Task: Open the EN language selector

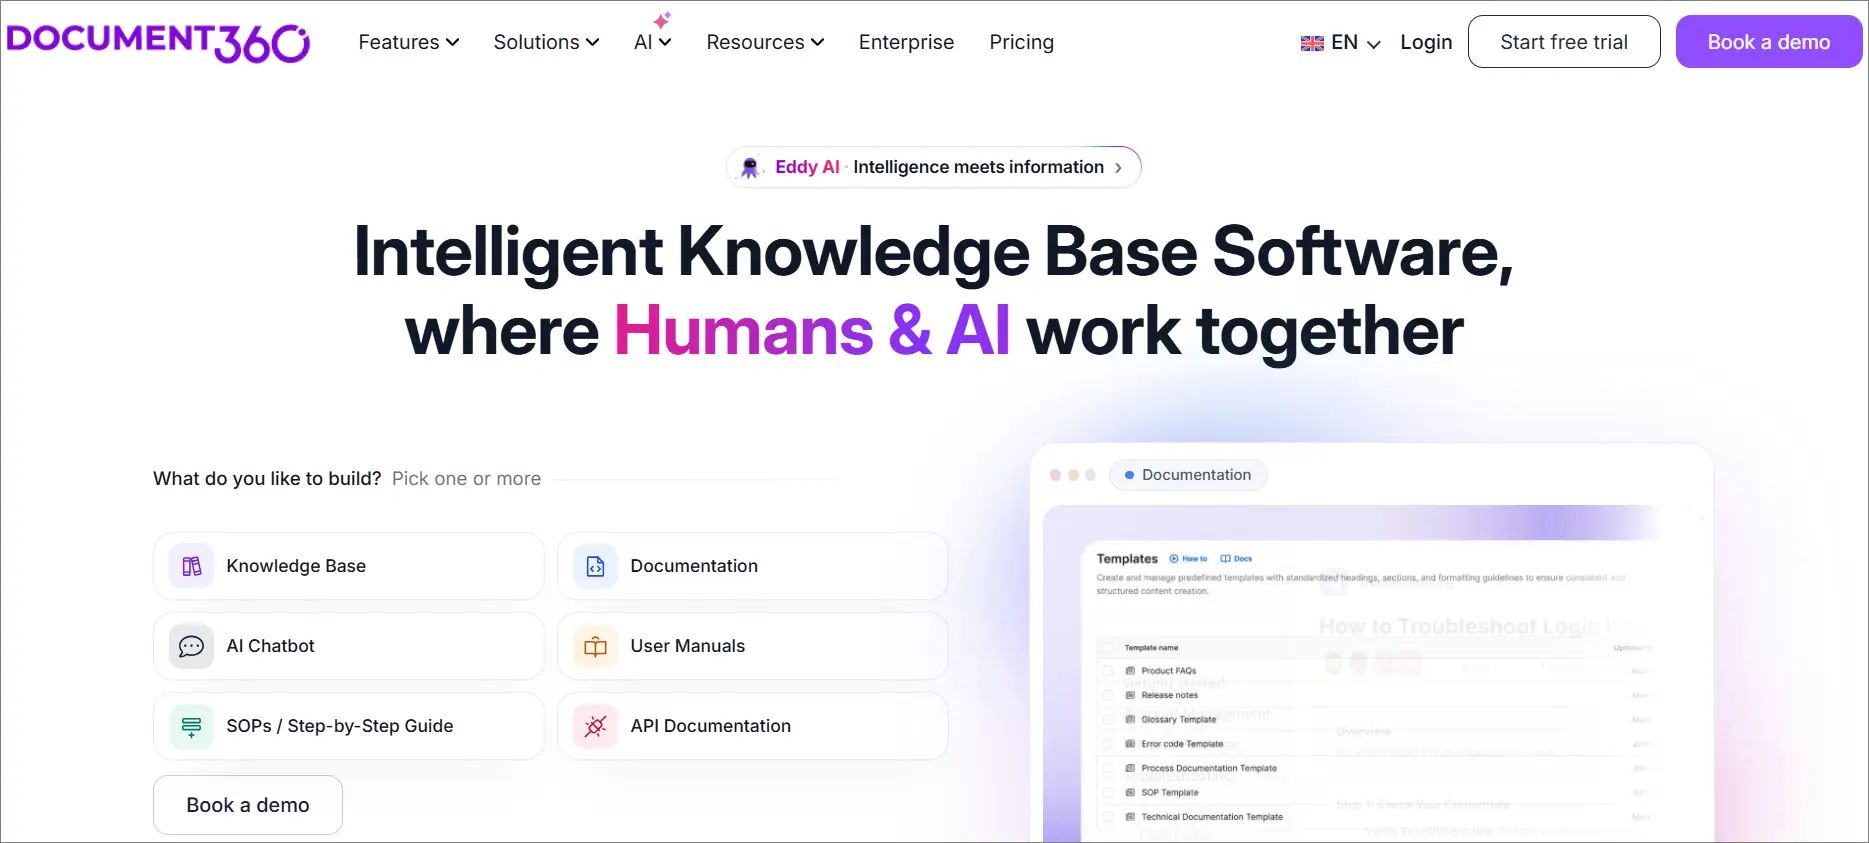Action: (1340, 43)
